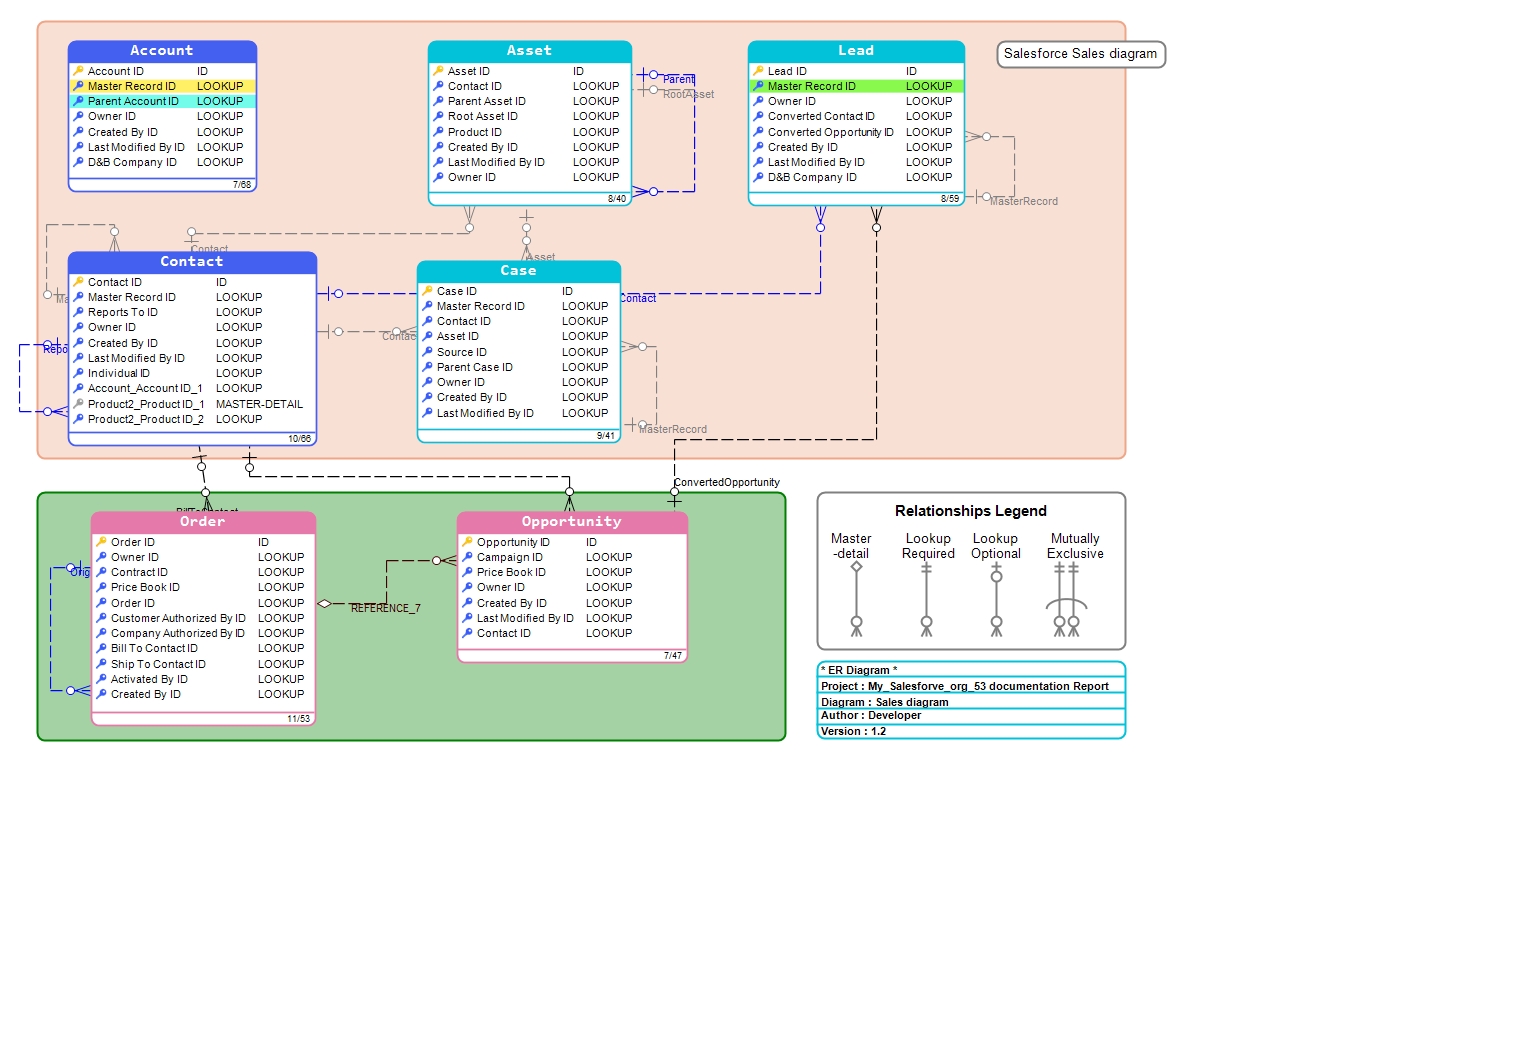
Task: Click the Parent relationship label near Asset
Action: 679,79
